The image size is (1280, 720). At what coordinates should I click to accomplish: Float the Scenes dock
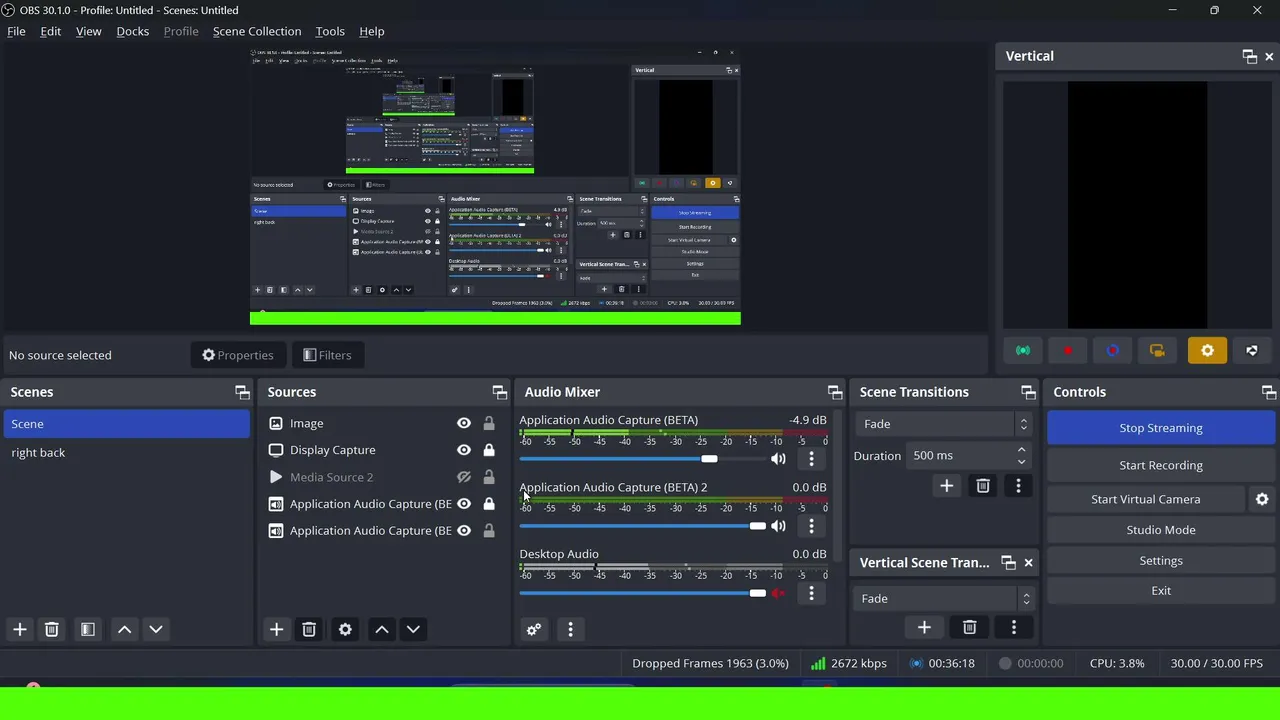click(x=242, y=392)
